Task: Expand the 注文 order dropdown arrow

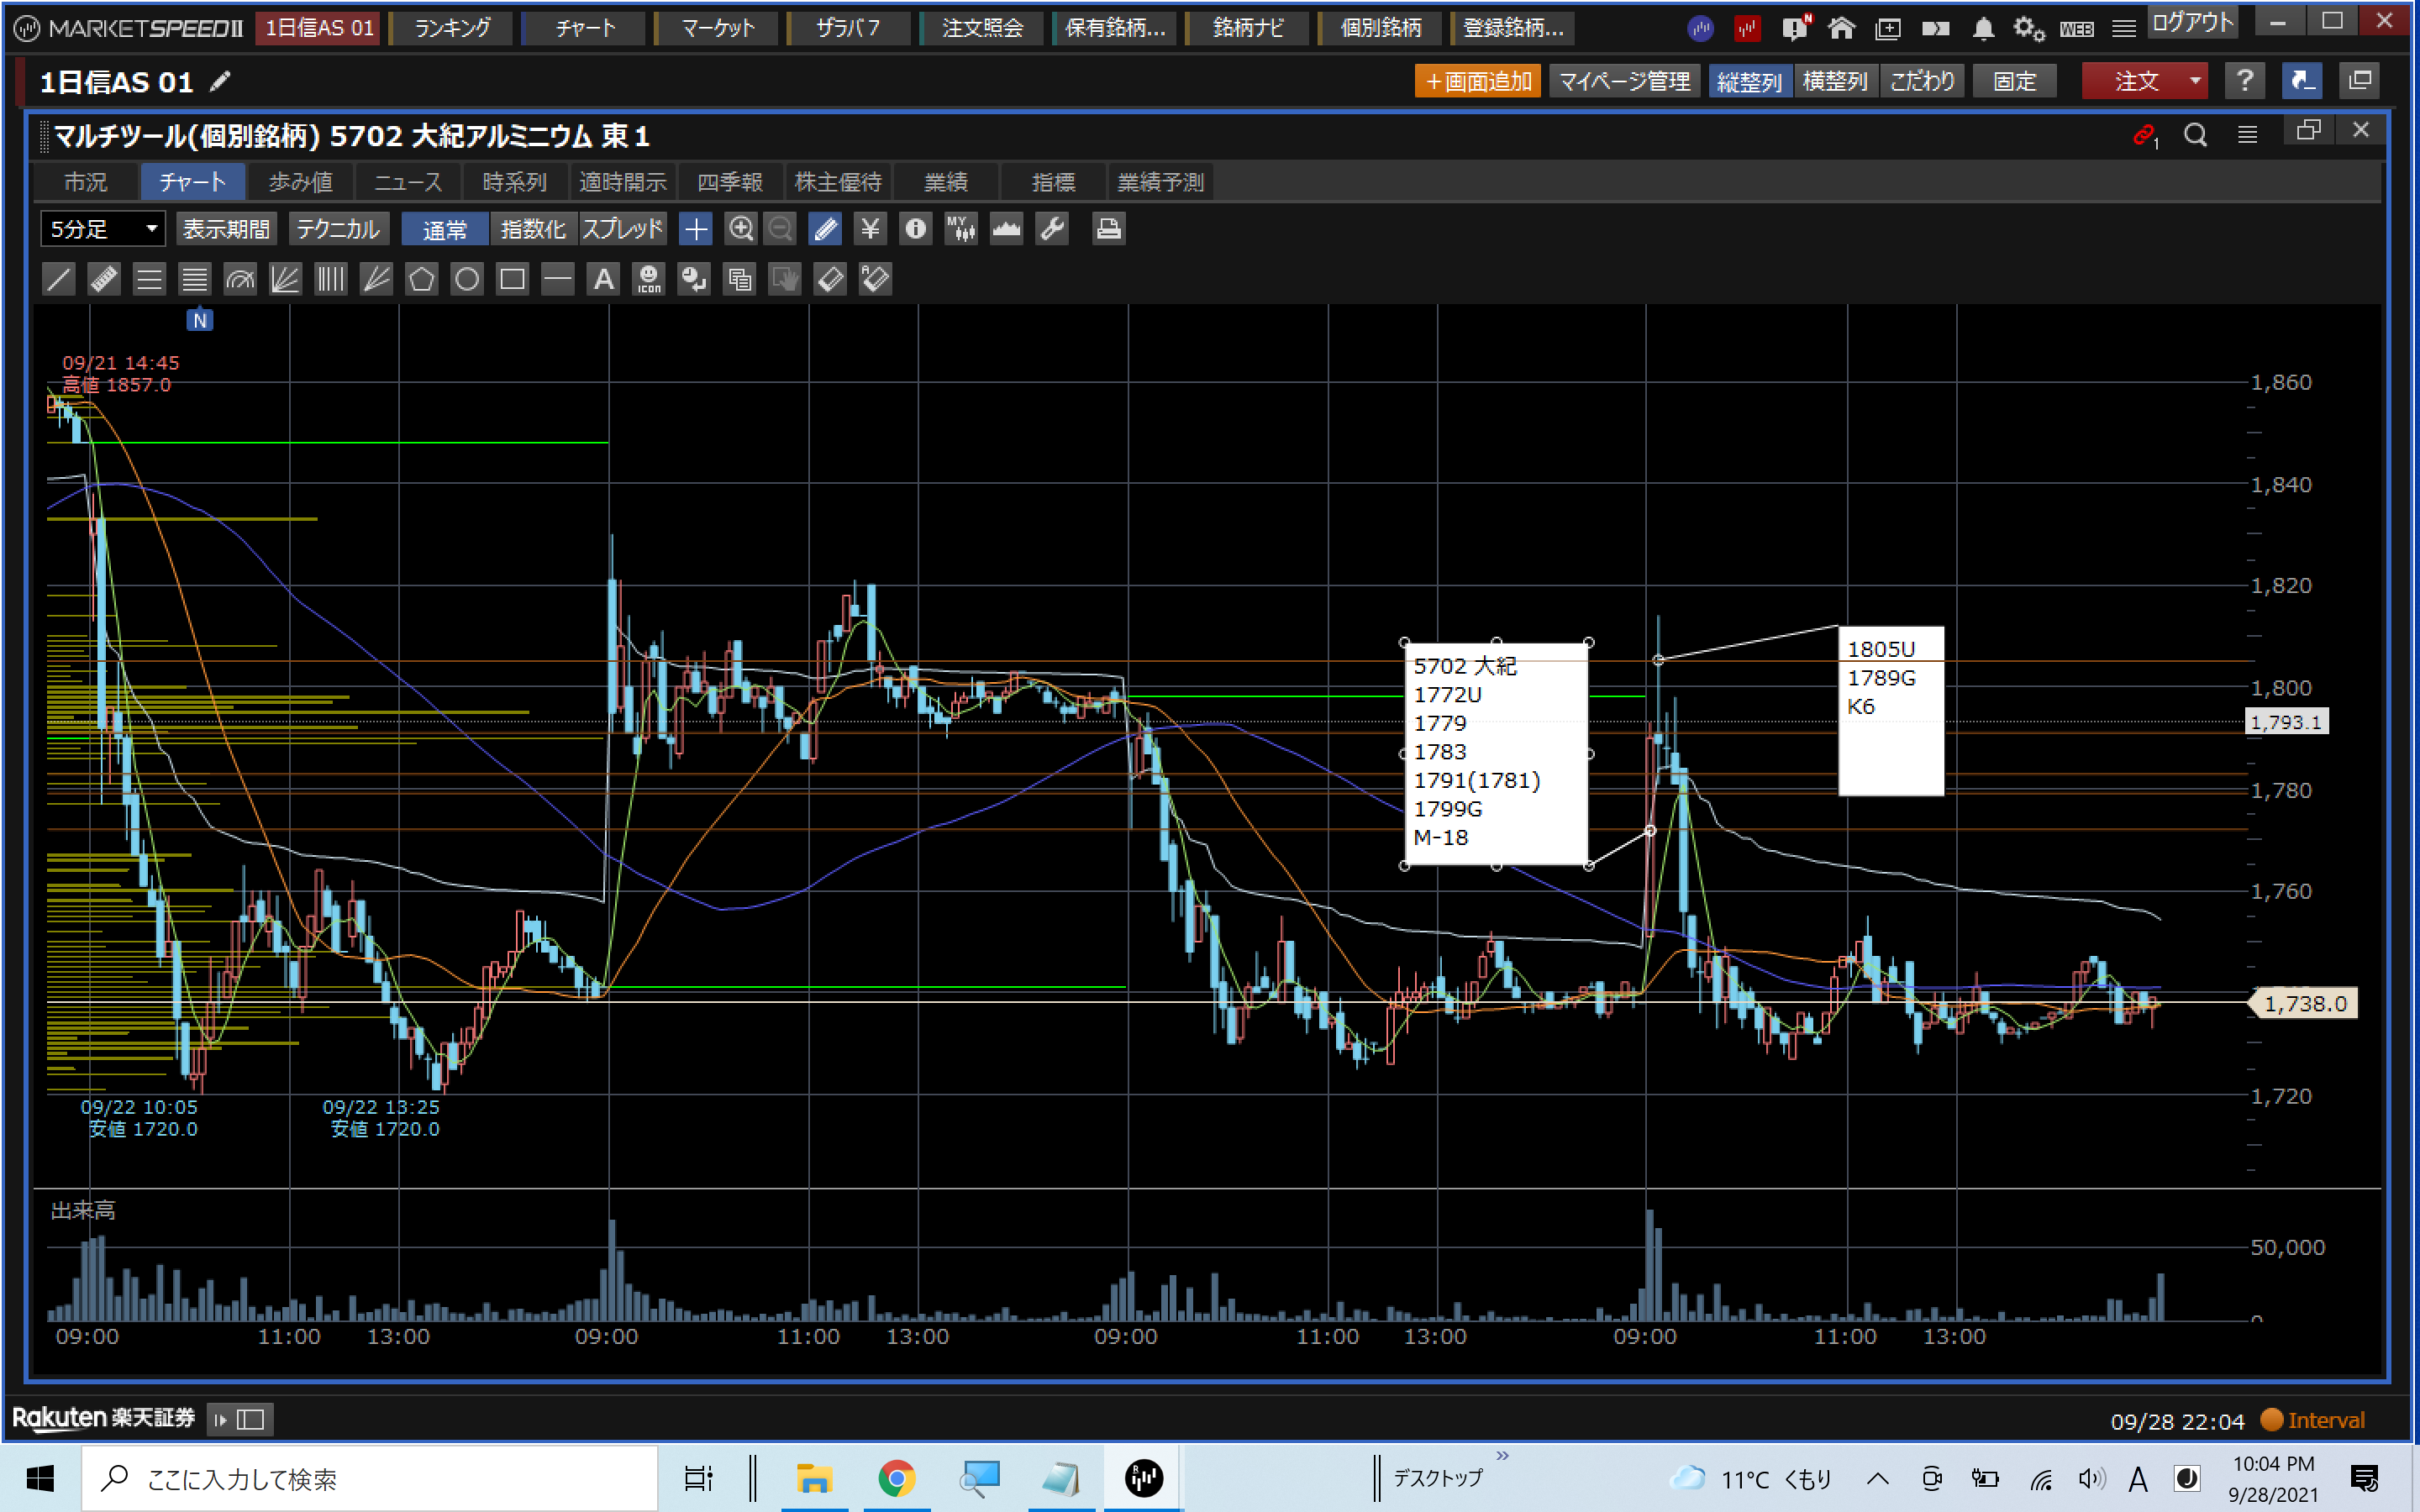Action: (2194, 81)
